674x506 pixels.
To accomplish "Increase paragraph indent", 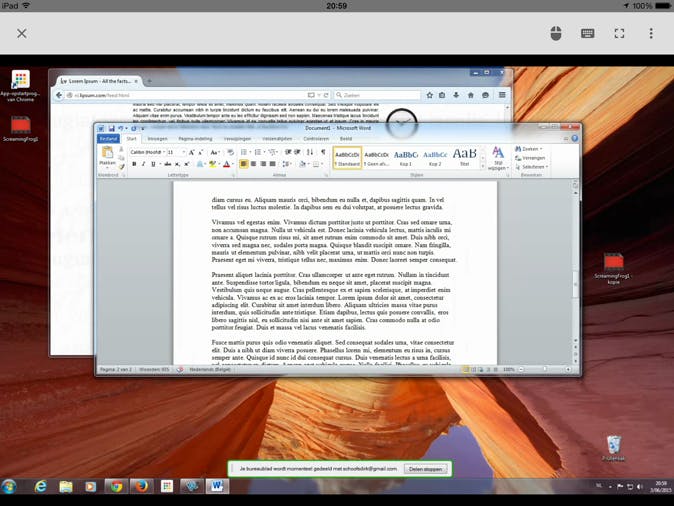I will 297,152.
